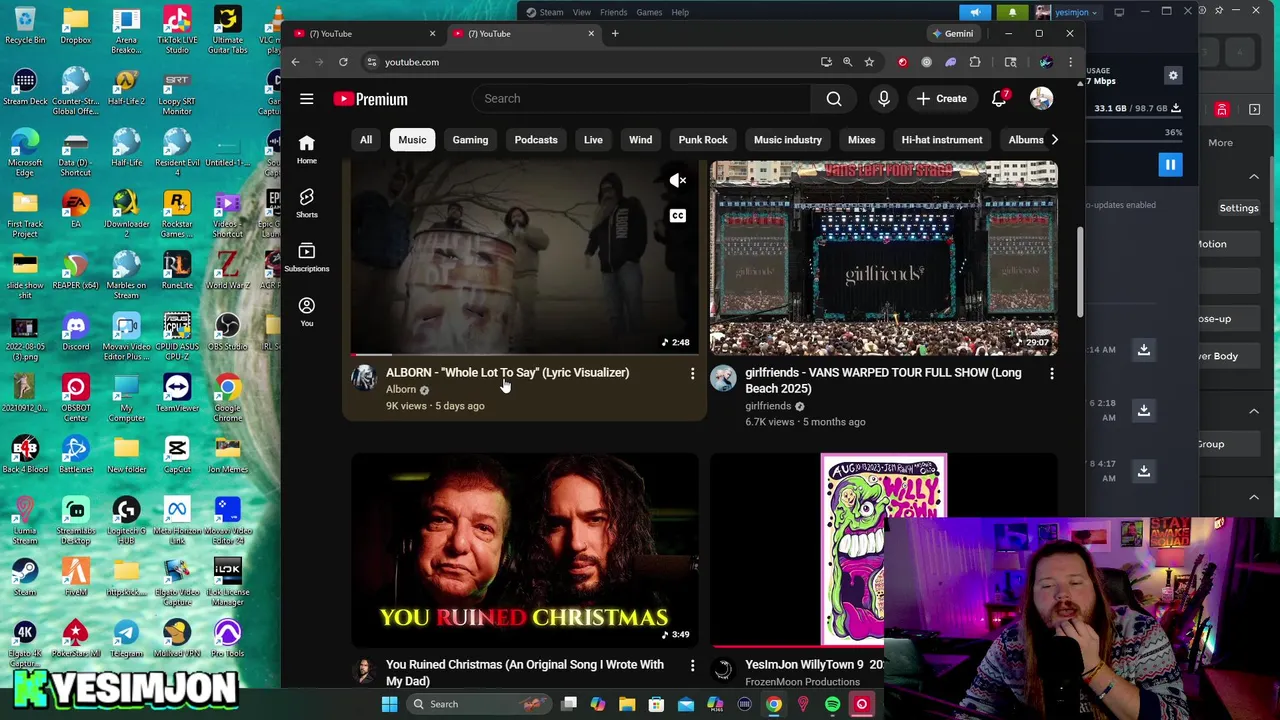1280x720 pixels.
Task: Launch OBS Studio desktop shortcut
Action: pyautogui.click(x=227, y=333)
